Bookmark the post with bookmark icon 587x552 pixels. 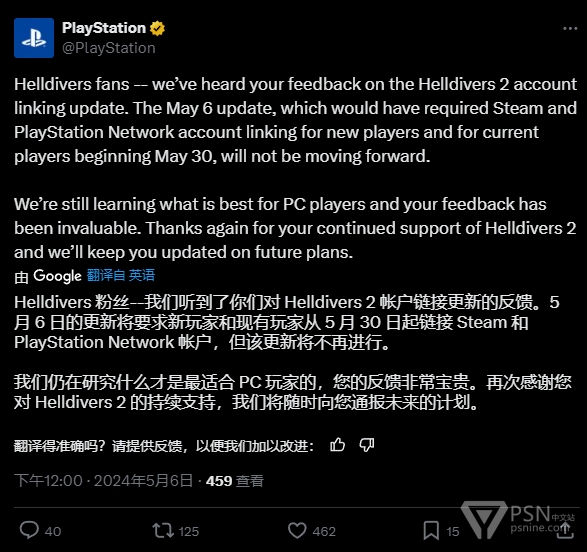(x=431, y=531)
